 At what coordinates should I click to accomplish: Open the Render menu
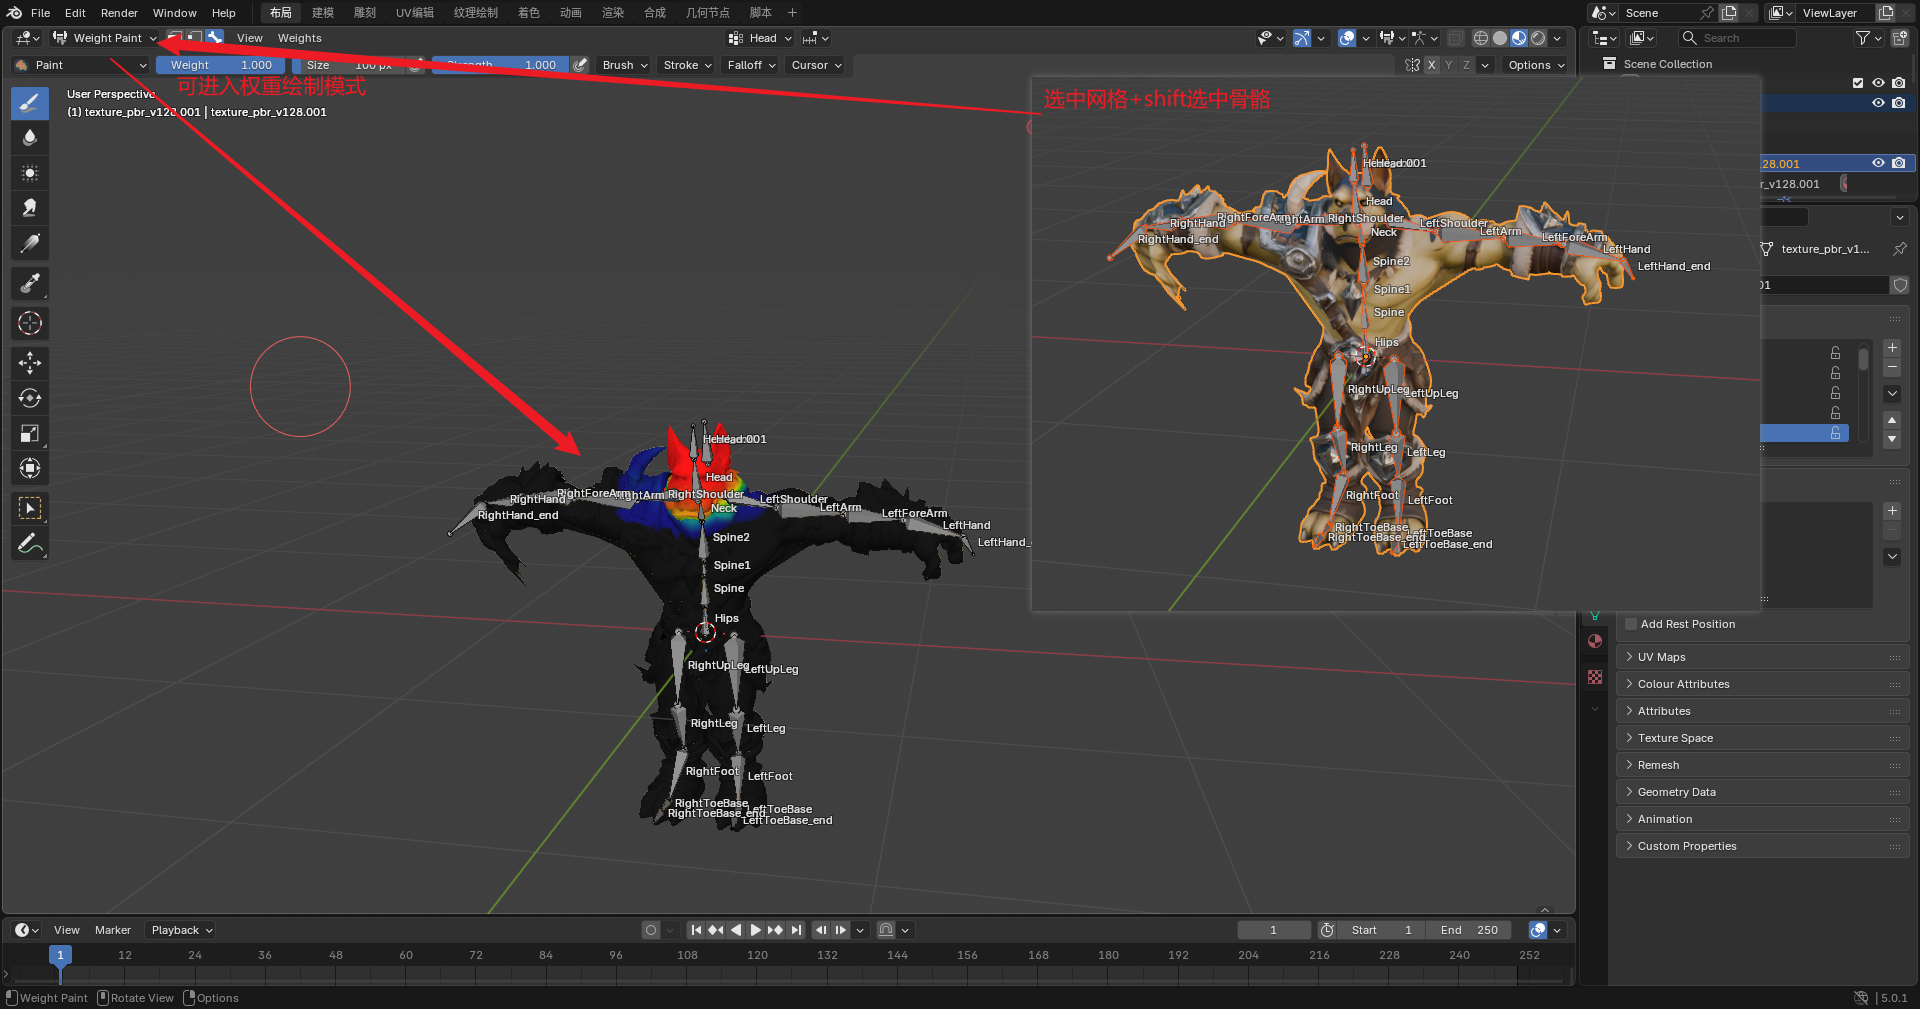click(119, 13)
